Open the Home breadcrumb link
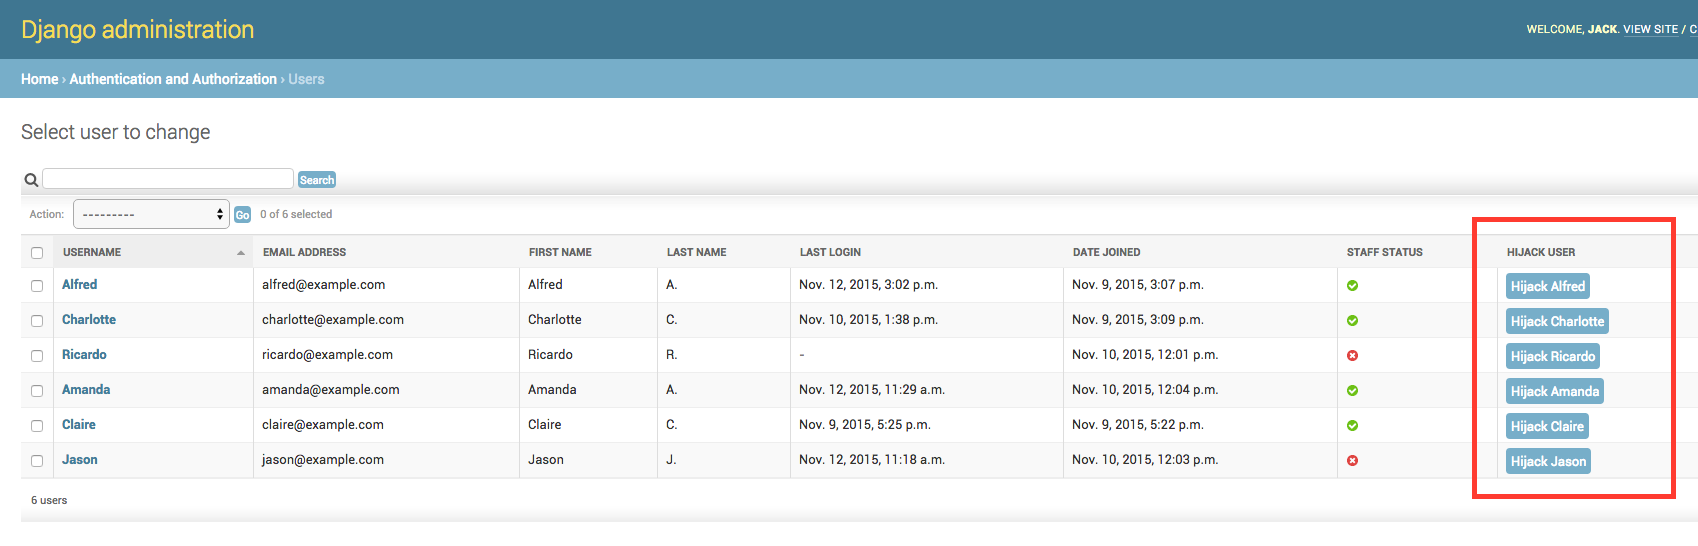1698x546 pixels. point(39,79)
